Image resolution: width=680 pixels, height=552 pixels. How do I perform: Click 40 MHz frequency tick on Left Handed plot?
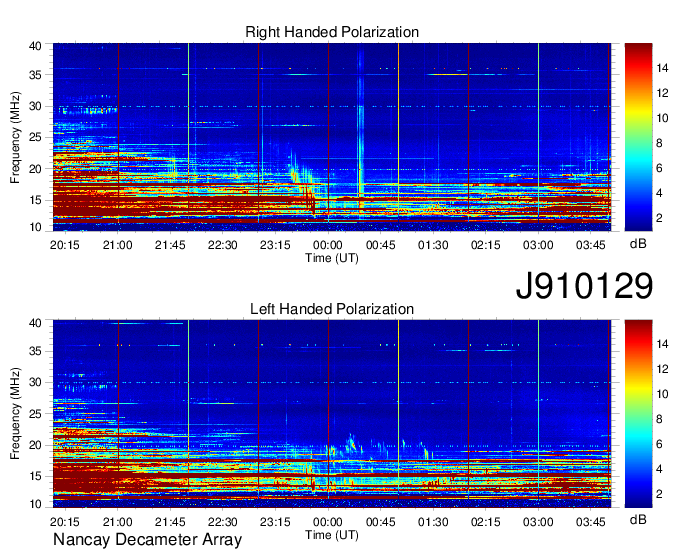[x=35, y=323]
